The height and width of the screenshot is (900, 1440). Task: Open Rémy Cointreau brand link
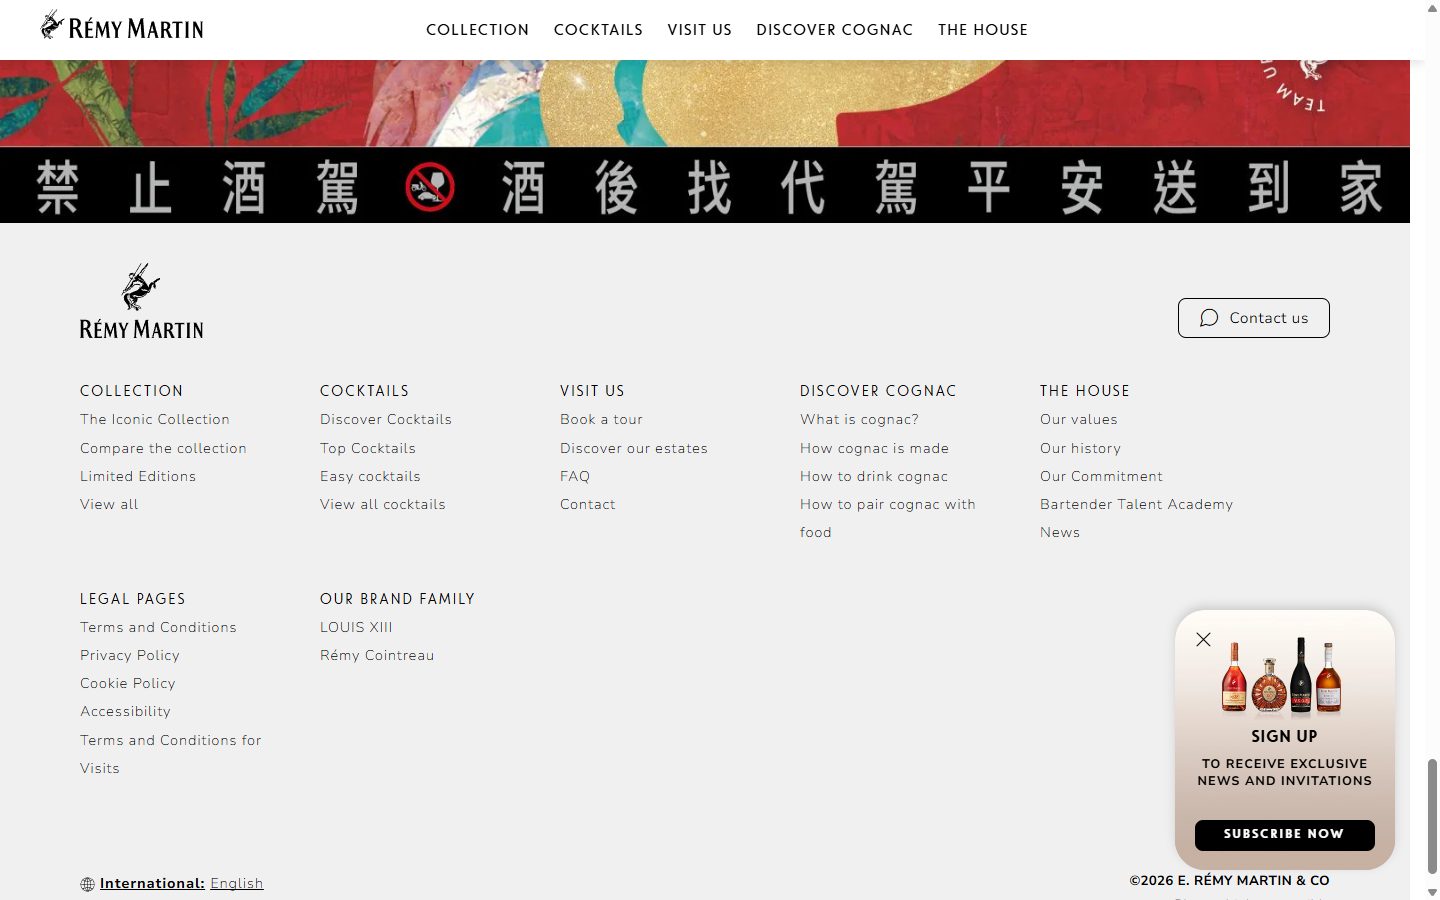[377, 655]
